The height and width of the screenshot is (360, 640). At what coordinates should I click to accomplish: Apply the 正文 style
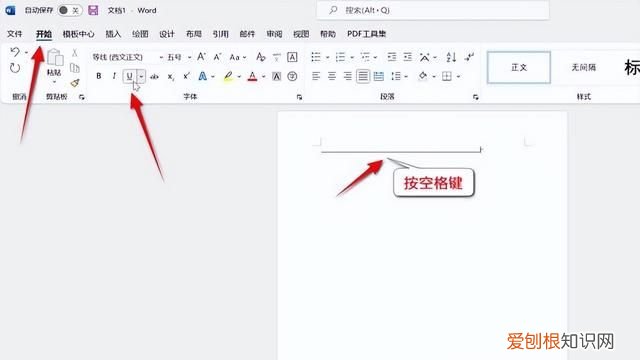(x=519, y=67)
